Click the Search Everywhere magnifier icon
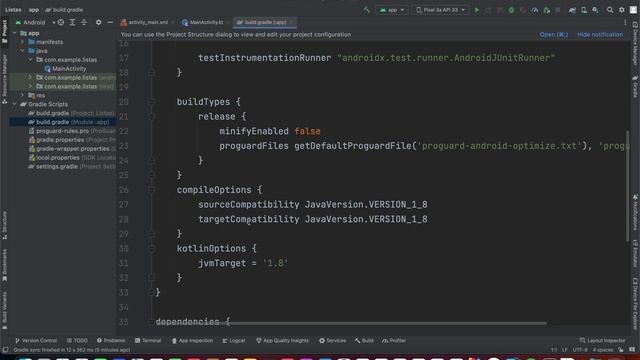This screenshot has width=640, height=360. click(610, 10)
